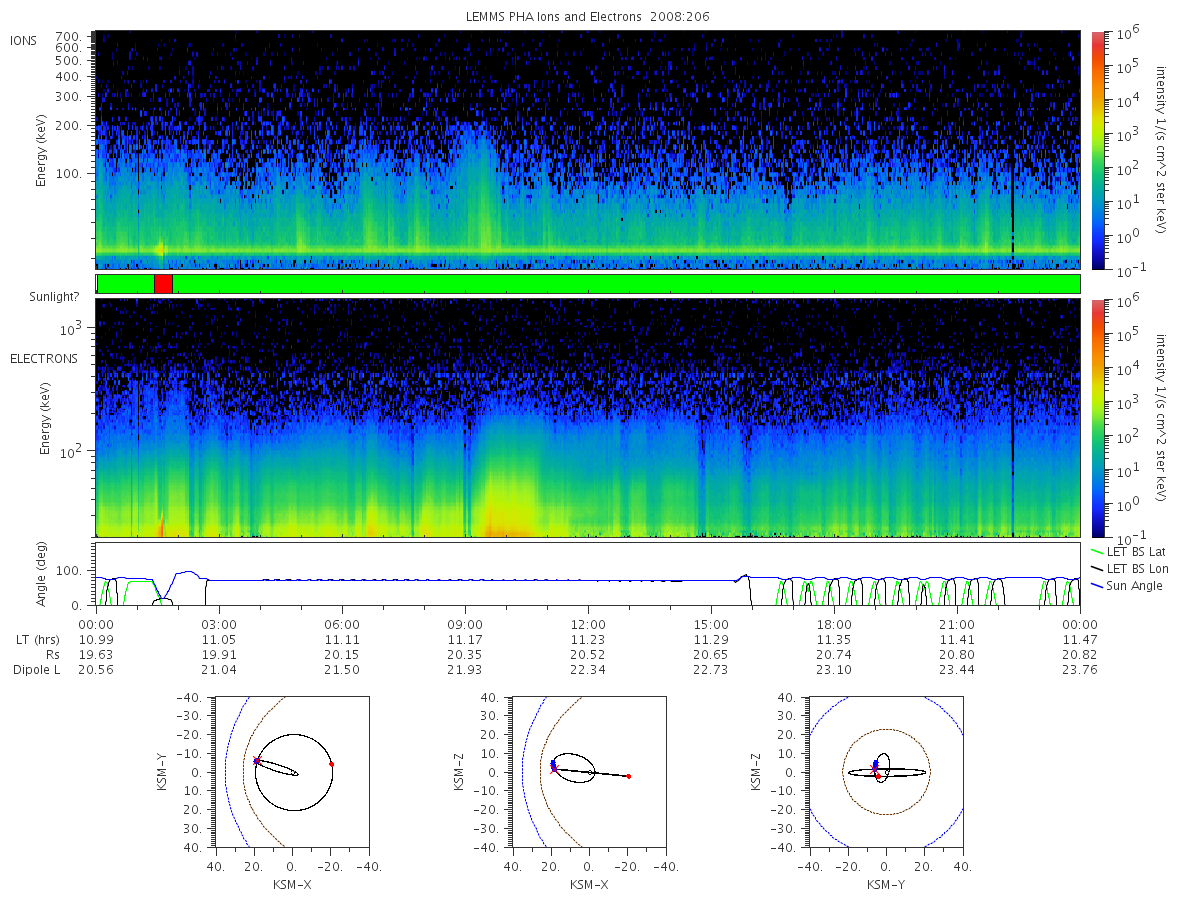Click the red dot in KSM-X/KSM-Z orbit plot

[628, 776]
